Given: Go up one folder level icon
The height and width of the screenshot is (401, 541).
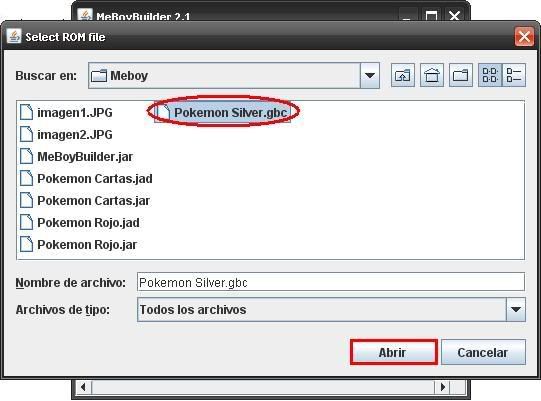Looking at the screenshot, I should (403, 75).
